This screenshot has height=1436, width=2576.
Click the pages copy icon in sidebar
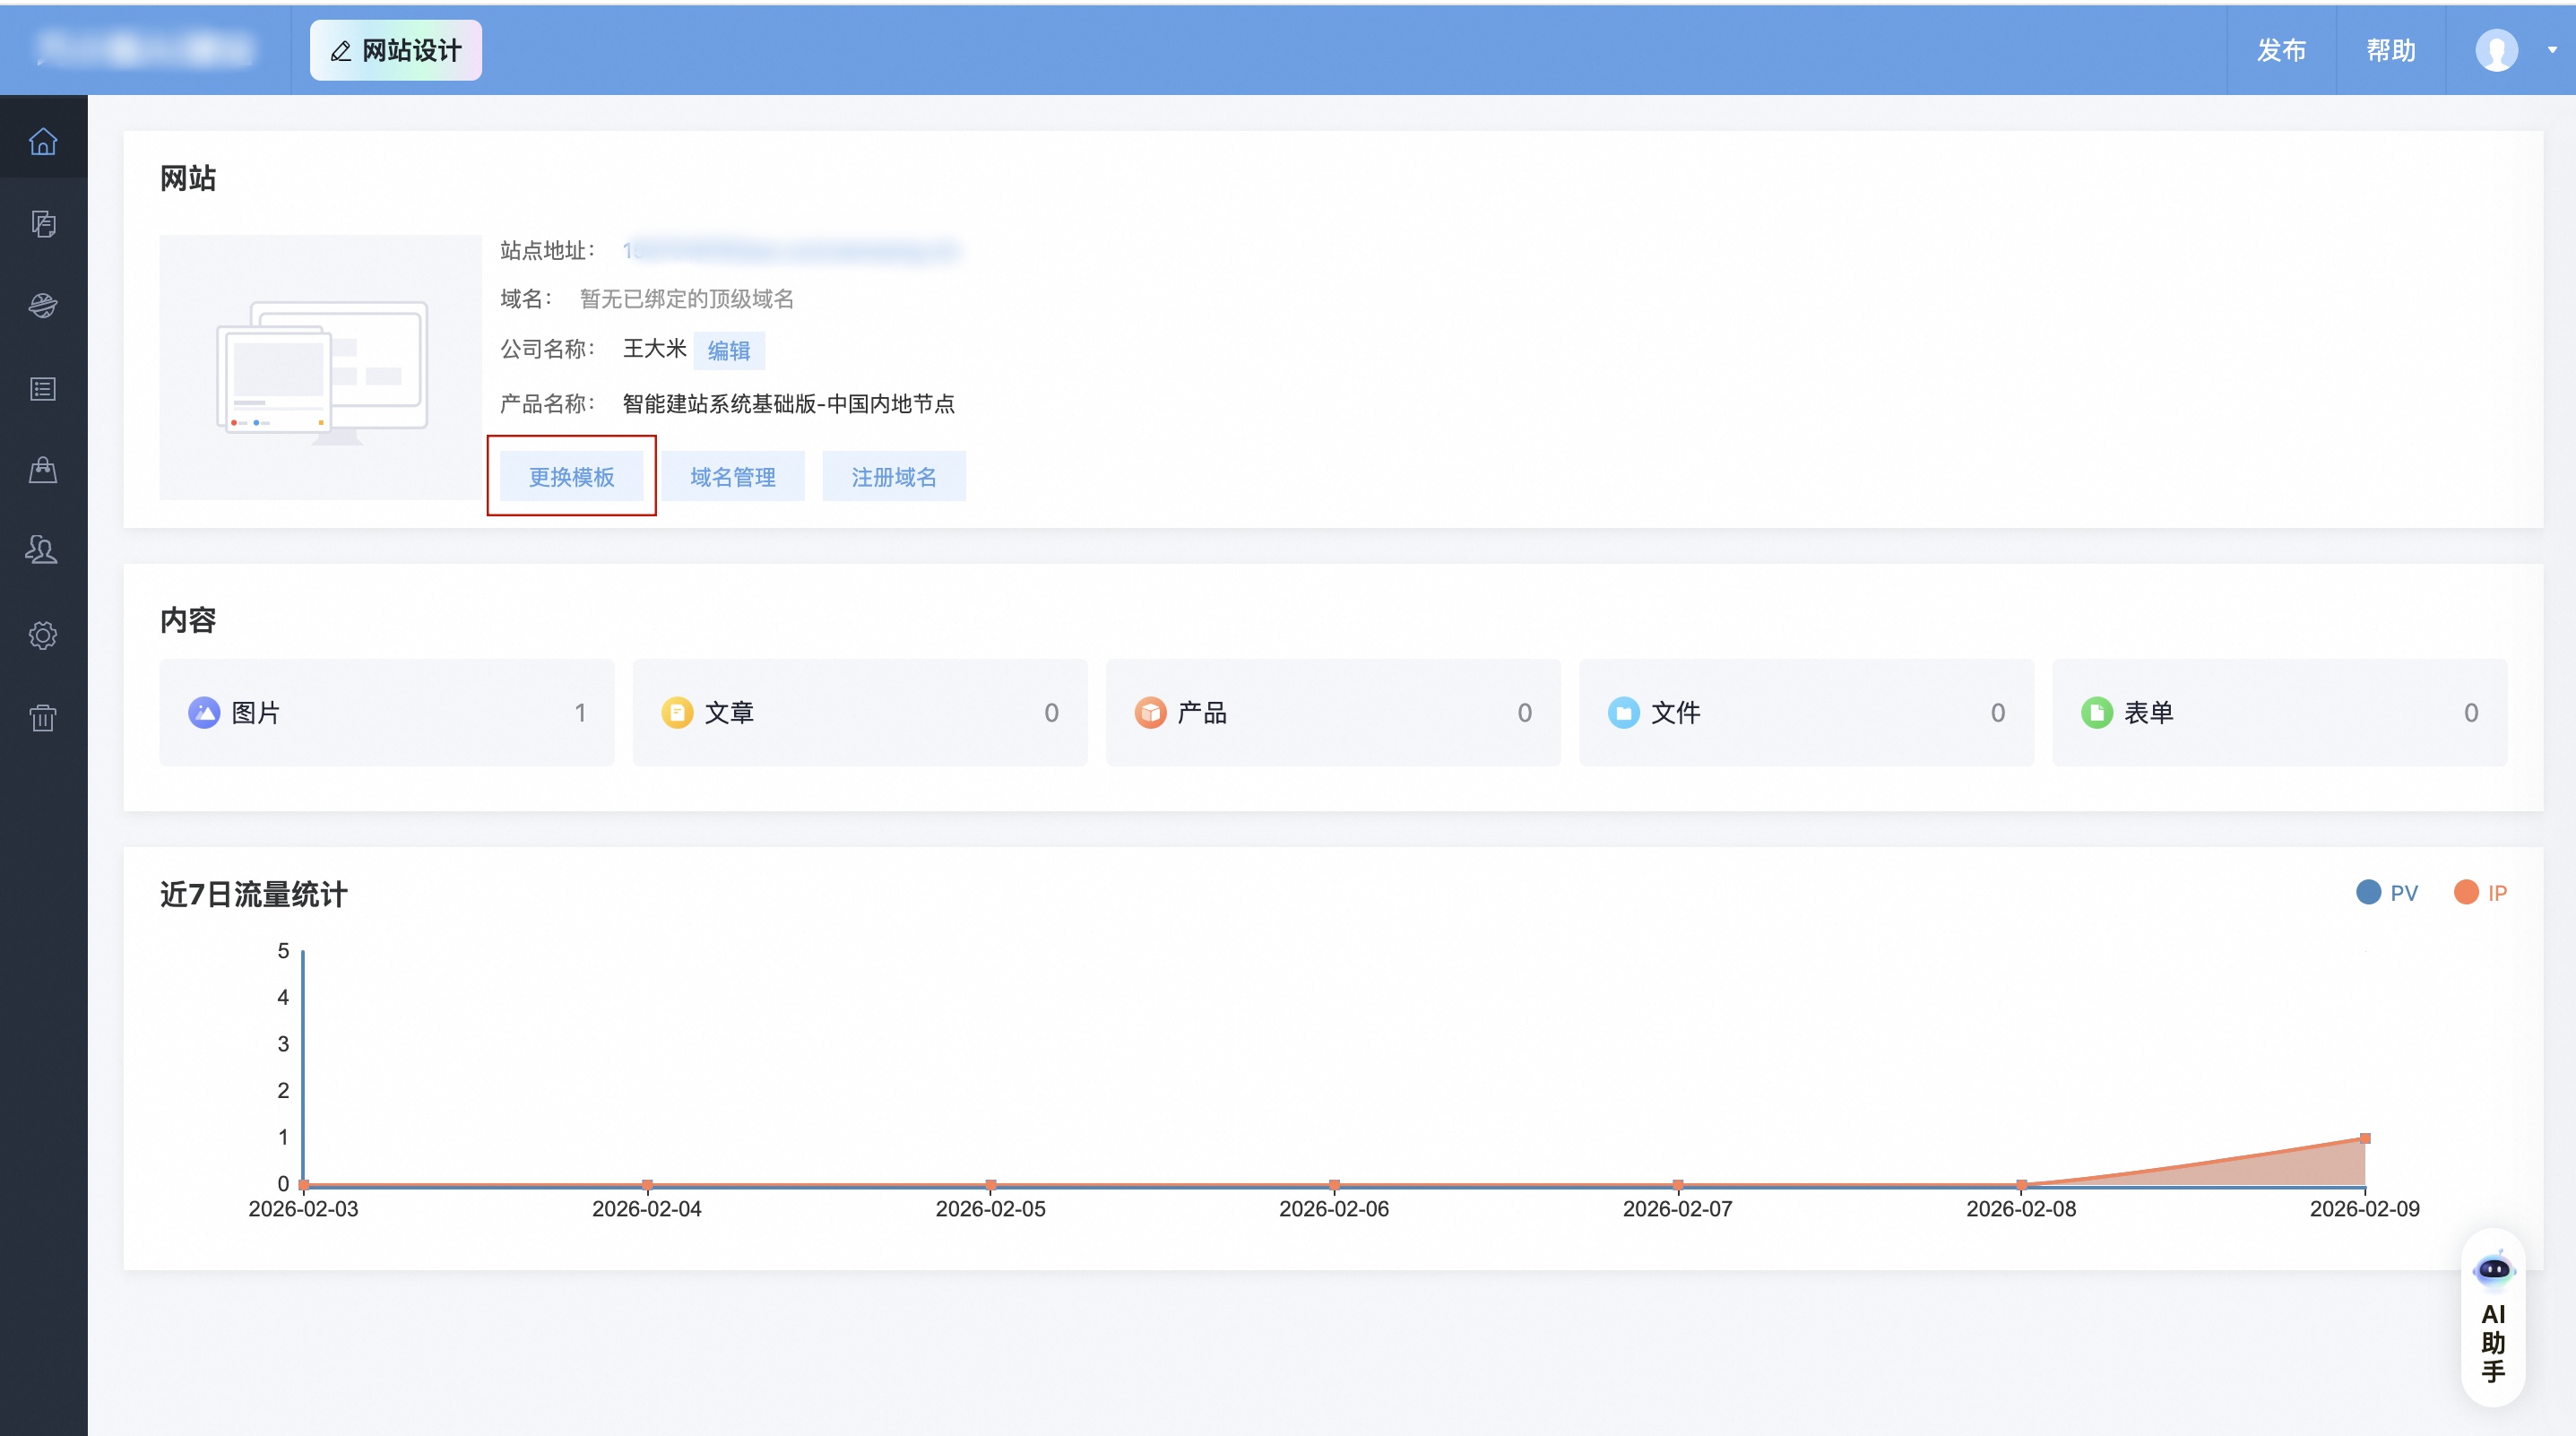coord(43,223)
